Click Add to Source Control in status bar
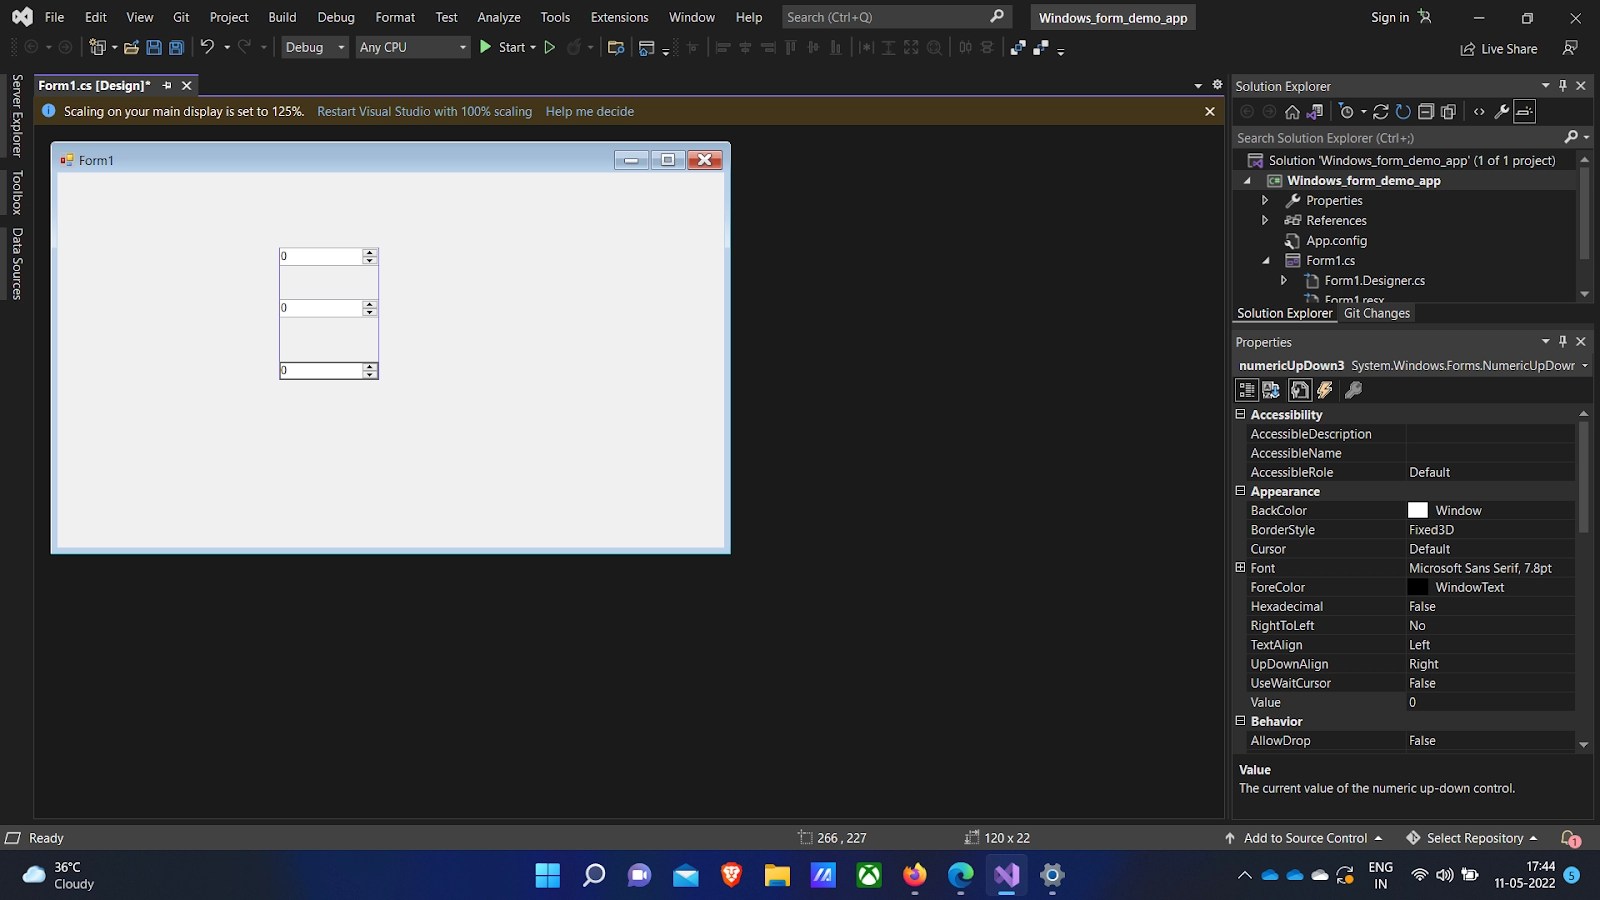Viewport: 1600px width, 900px height. point(1305,838)
